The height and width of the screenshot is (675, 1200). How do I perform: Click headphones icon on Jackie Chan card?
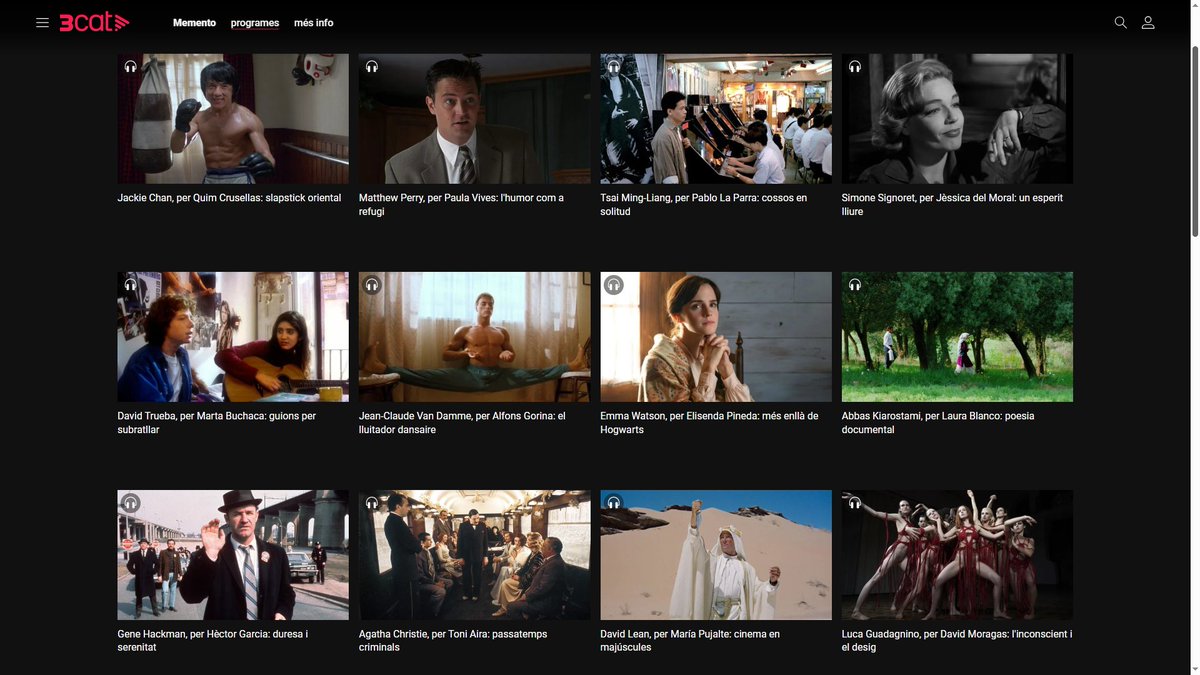(x=131, y=66)
